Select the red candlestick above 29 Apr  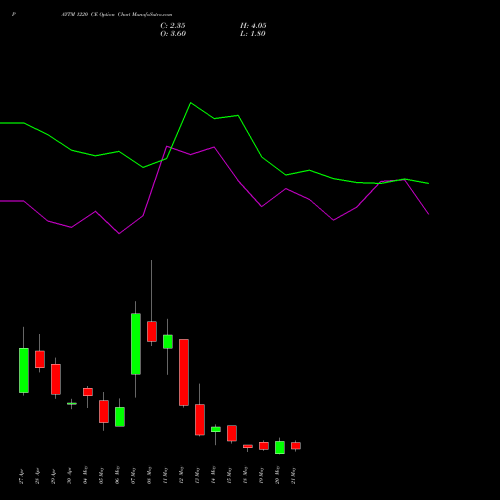point(56,379)
